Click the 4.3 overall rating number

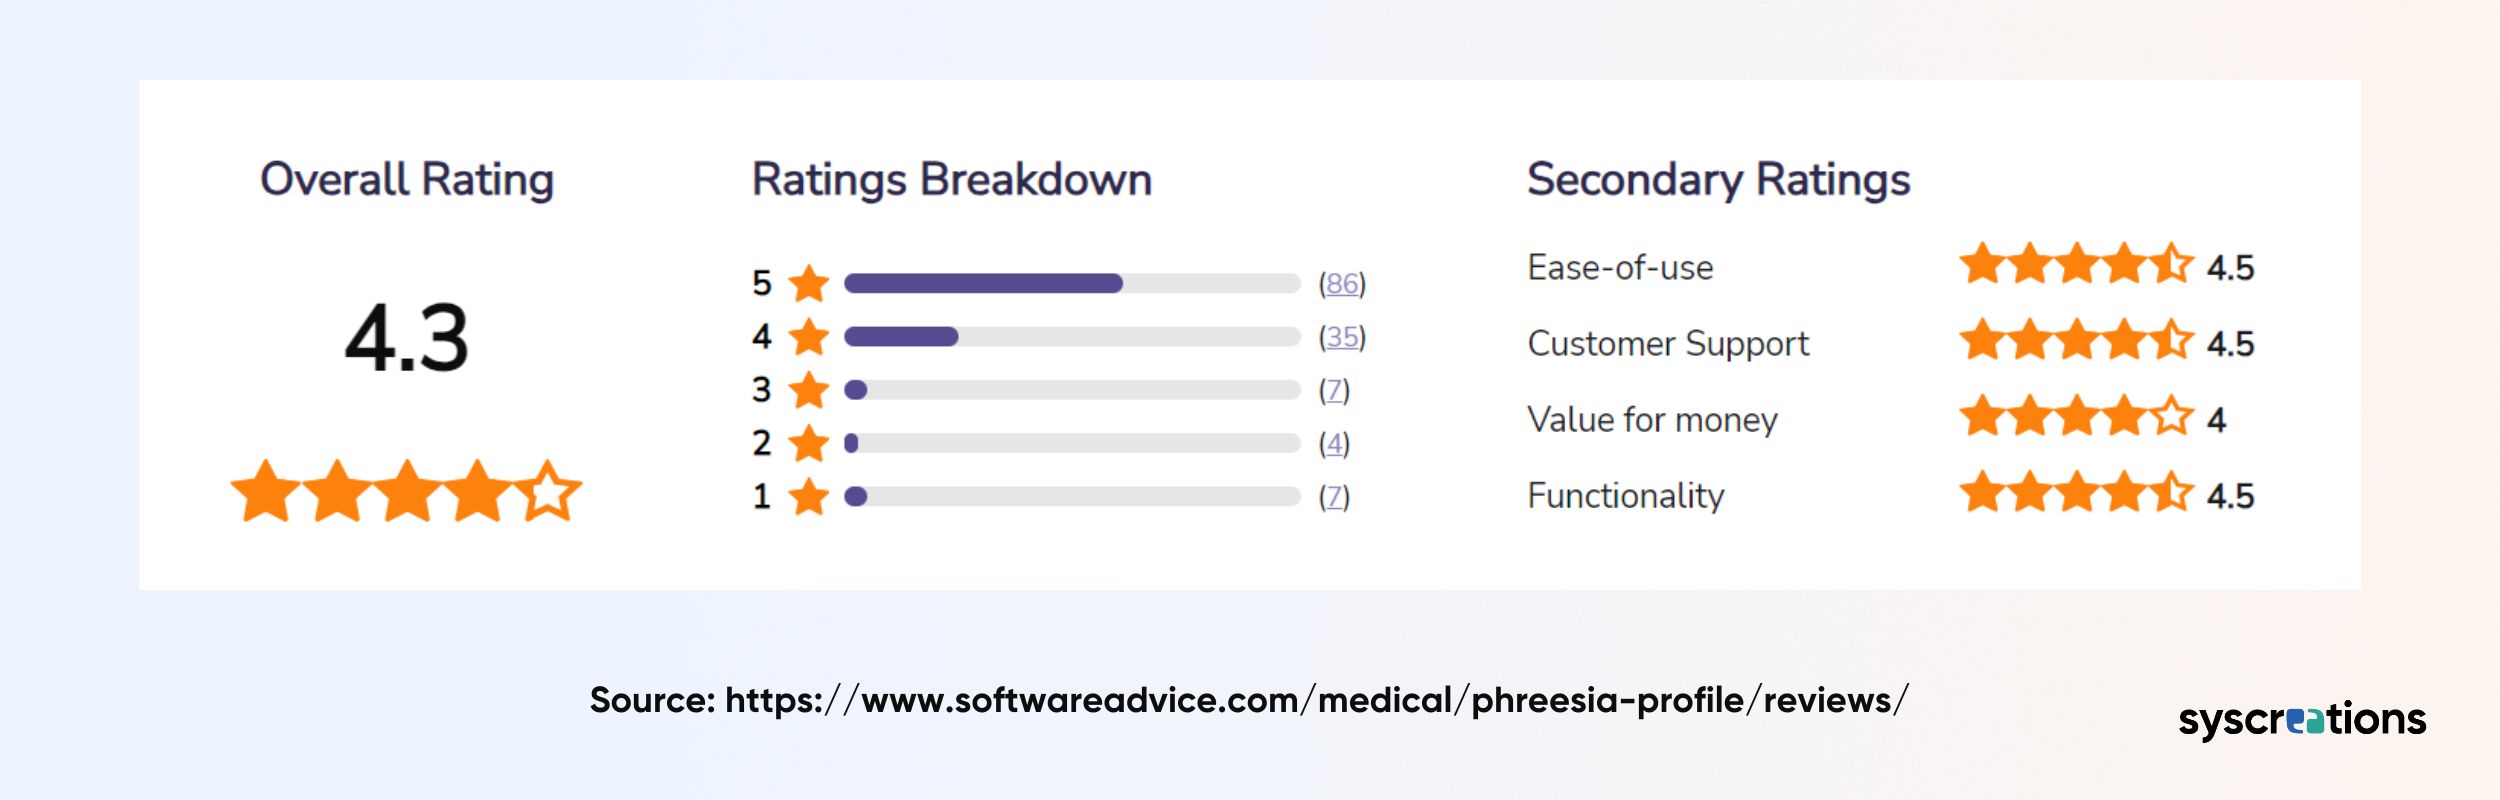406,338
